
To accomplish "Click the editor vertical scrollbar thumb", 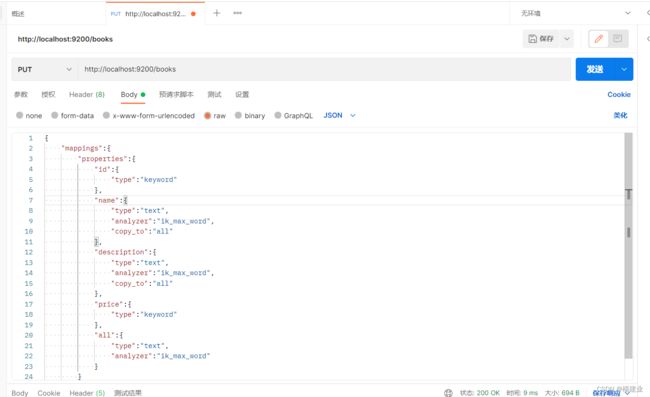I will click(628, 245).
